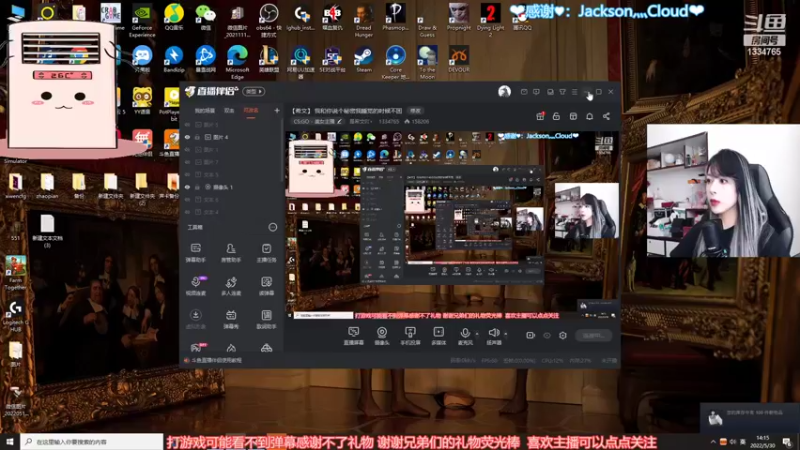Image resolution: width=800 pixels, height=450 pixels.
Task: Open the 类型 mode switch next to logo
Action: coord(254,91)
